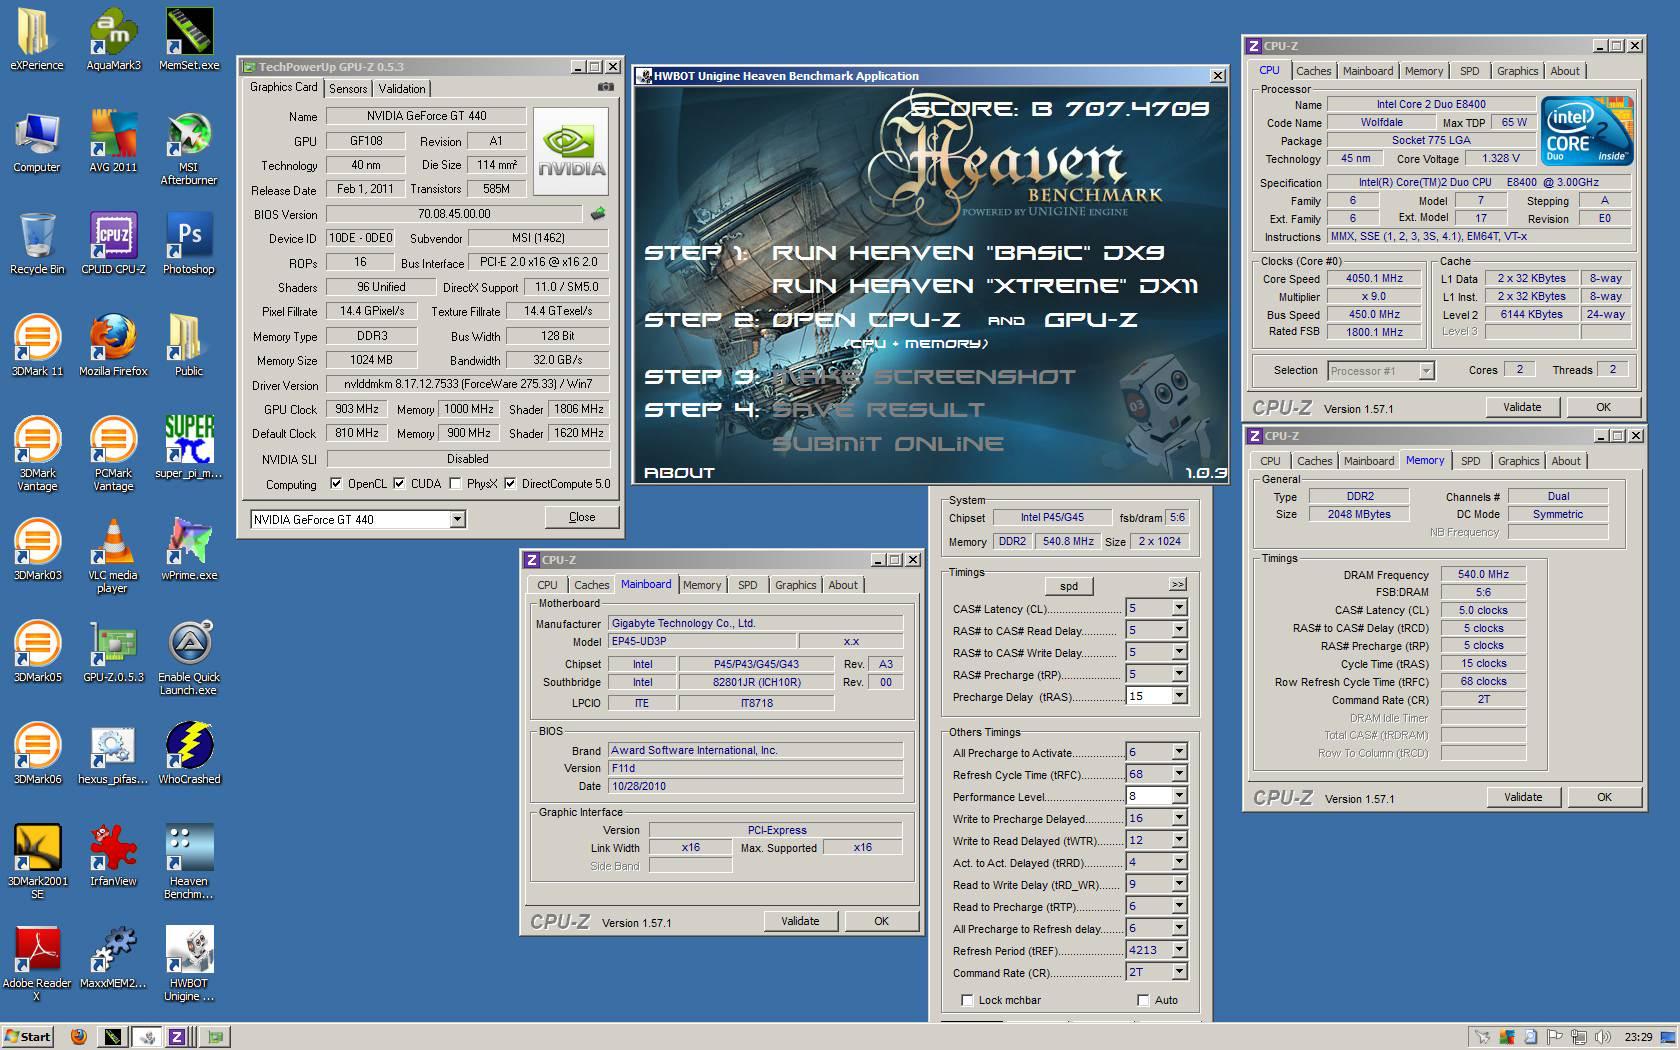The height and width of the screenshot is (1050, 1680).
Task: Enable the PhysX checkbox in GPU-Z
Action: [x=456, y=484]
